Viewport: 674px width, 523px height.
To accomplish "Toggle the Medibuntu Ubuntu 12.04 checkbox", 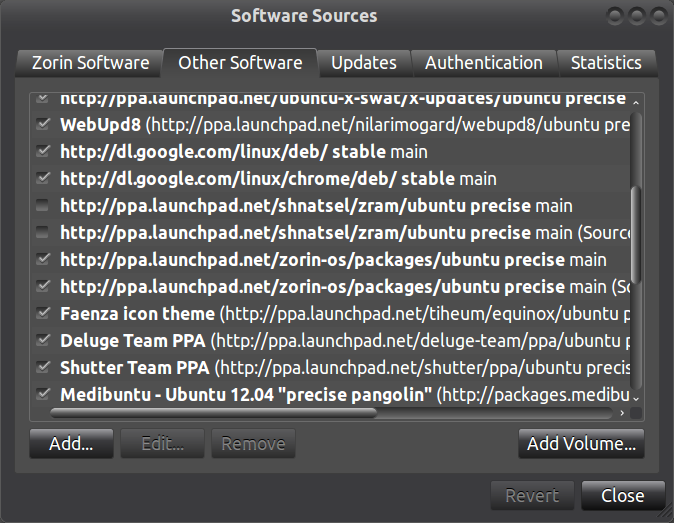I will point(43,395).
